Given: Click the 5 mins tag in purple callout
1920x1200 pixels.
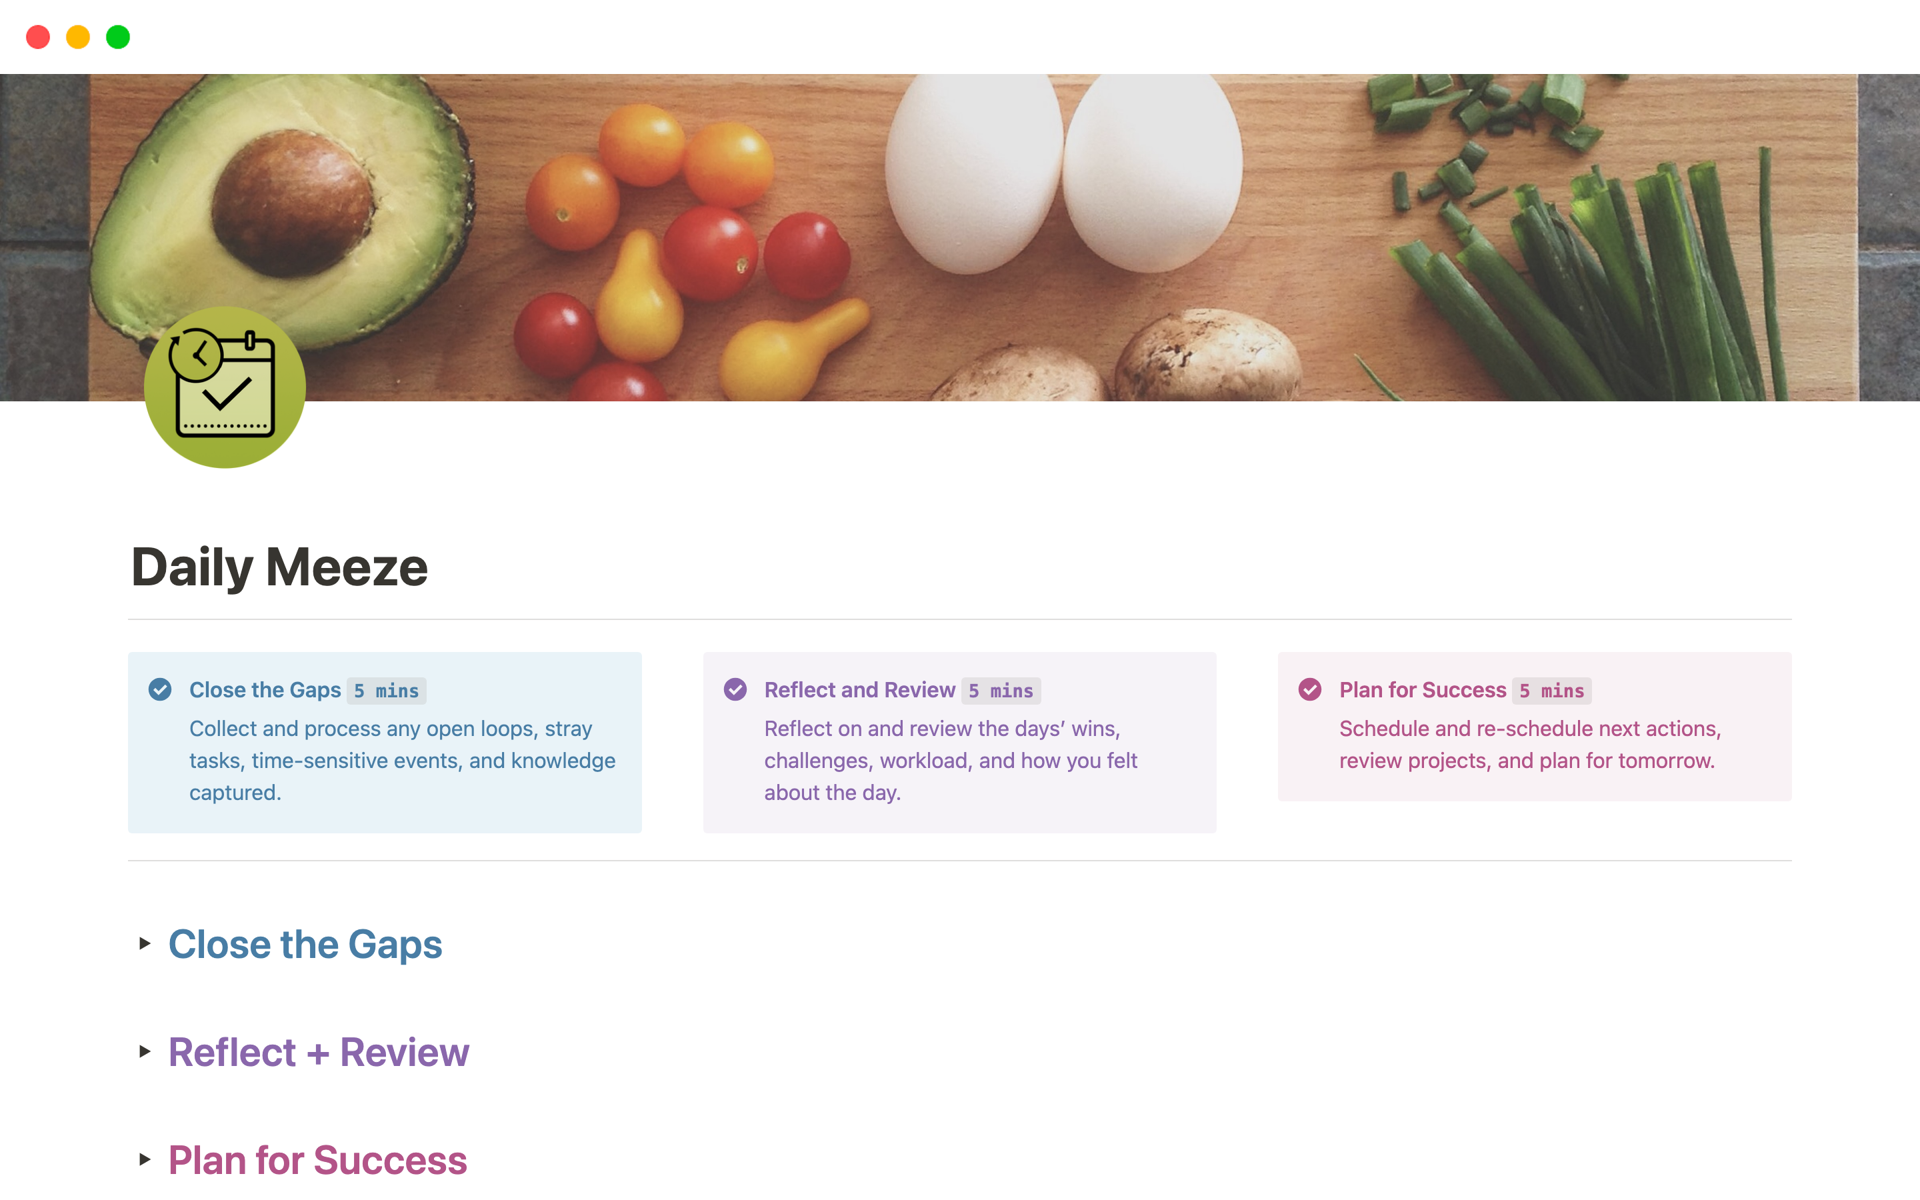Looking at the screenshot, I should pos(1001,691).
